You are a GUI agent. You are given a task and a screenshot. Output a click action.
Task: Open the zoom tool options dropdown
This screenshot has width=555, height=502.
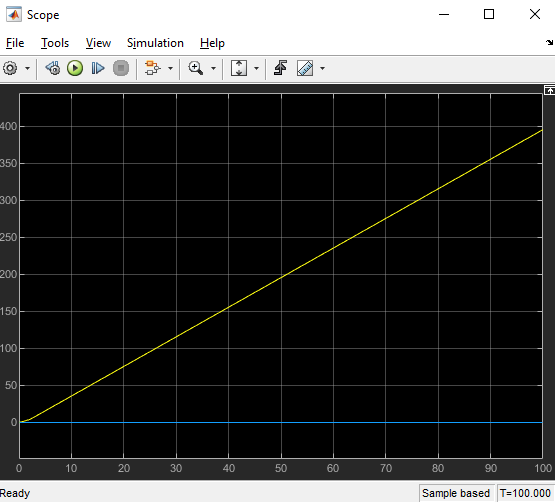[213, 68]
